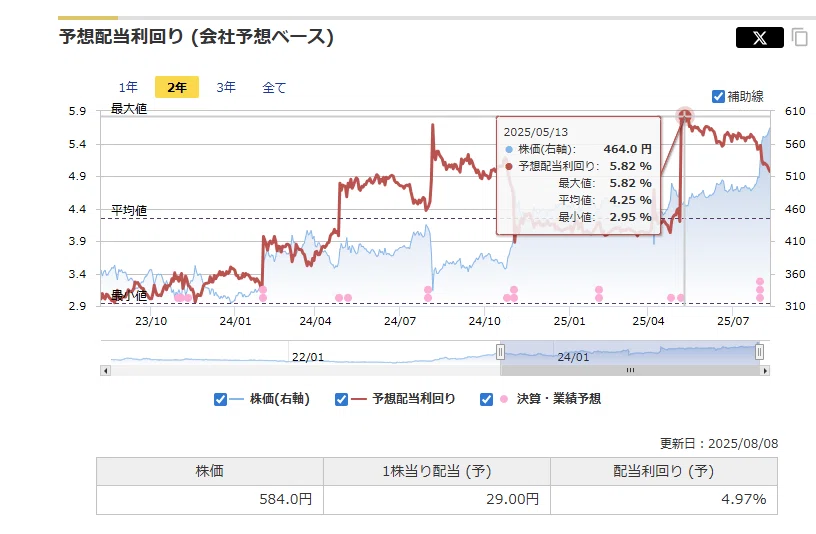816x534 pixels.
Task: Select the 1年 range tab
Action: (128, 87)
